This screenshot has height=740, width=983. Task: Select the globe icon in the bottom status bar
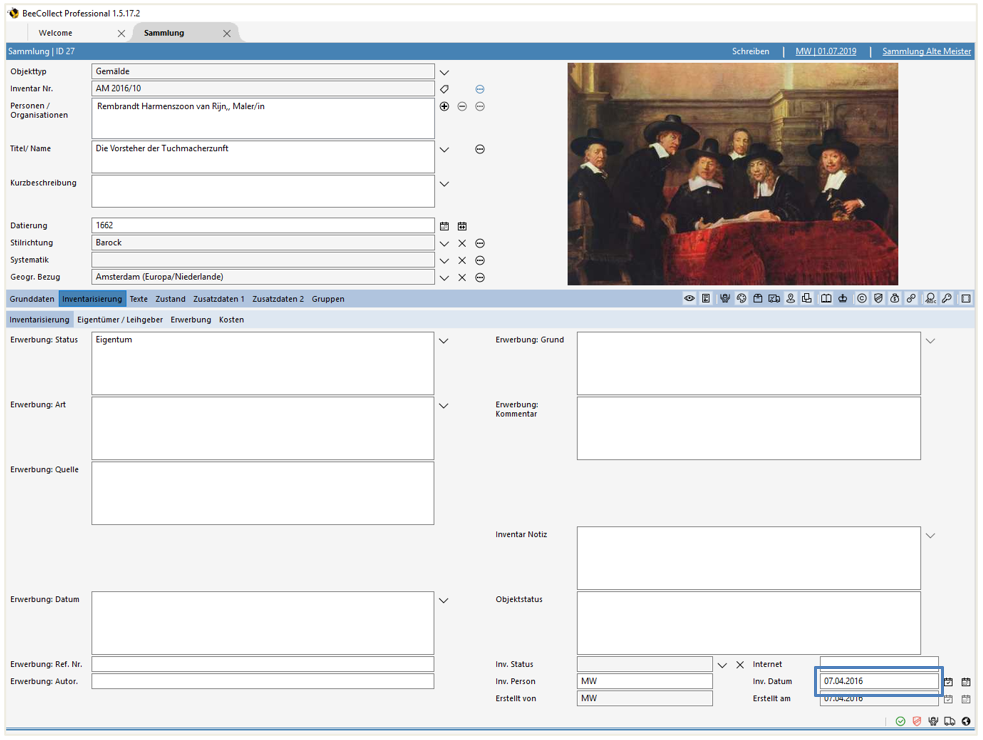click(x=965, y=721)
